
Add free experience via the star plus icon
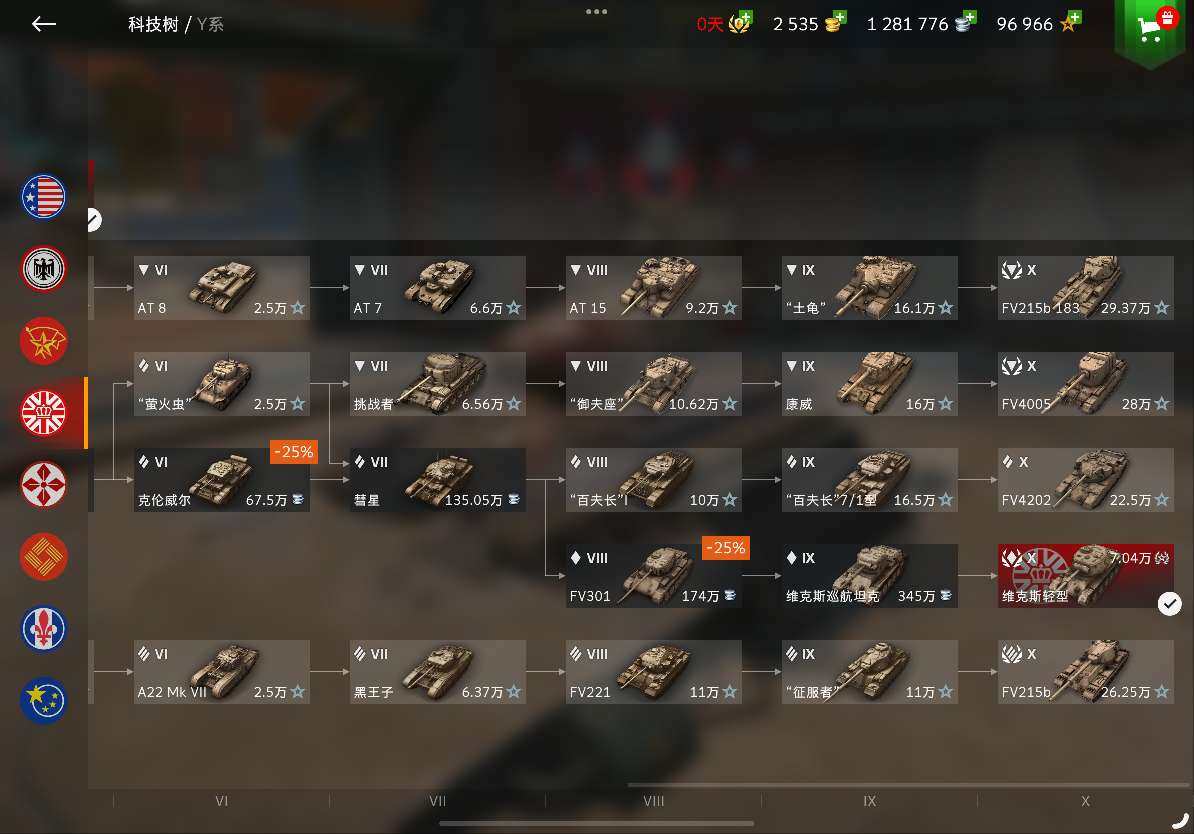tap(1070, 22)
